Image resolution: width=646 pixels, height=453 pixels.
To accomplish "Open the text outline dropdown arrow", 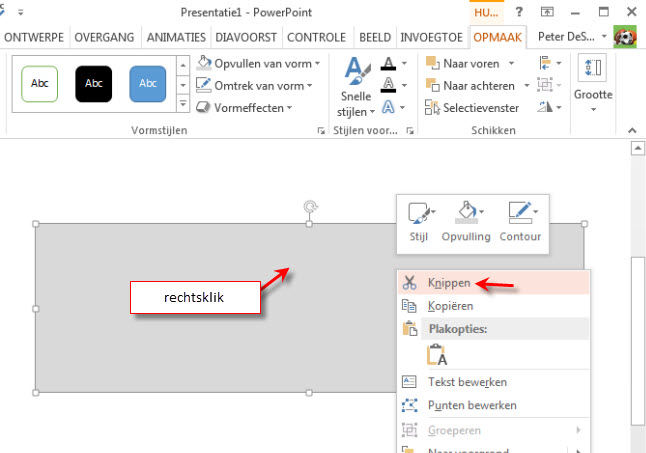I will (x=404, y=85).
